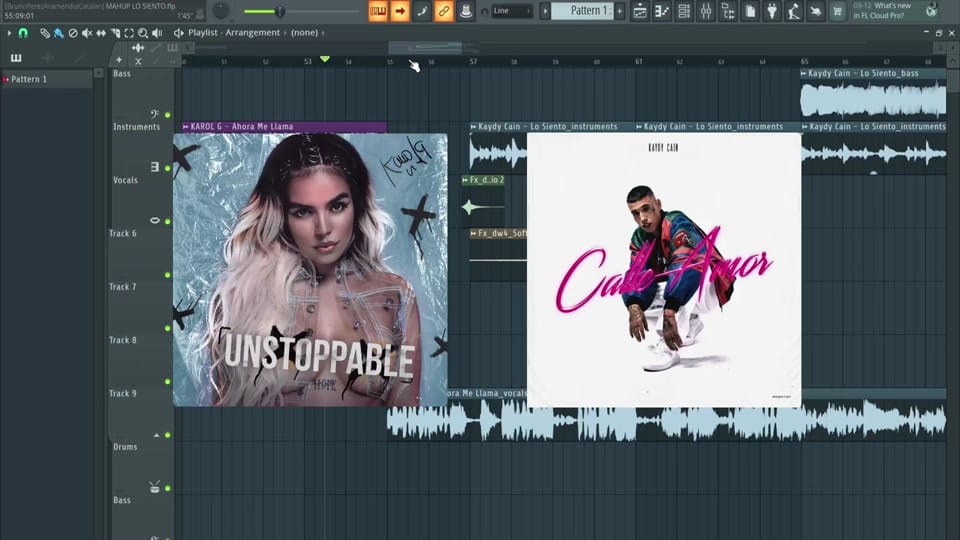
Task: Open the '(none)' pattern breadcrumb
Action: [x=304, y=32]
